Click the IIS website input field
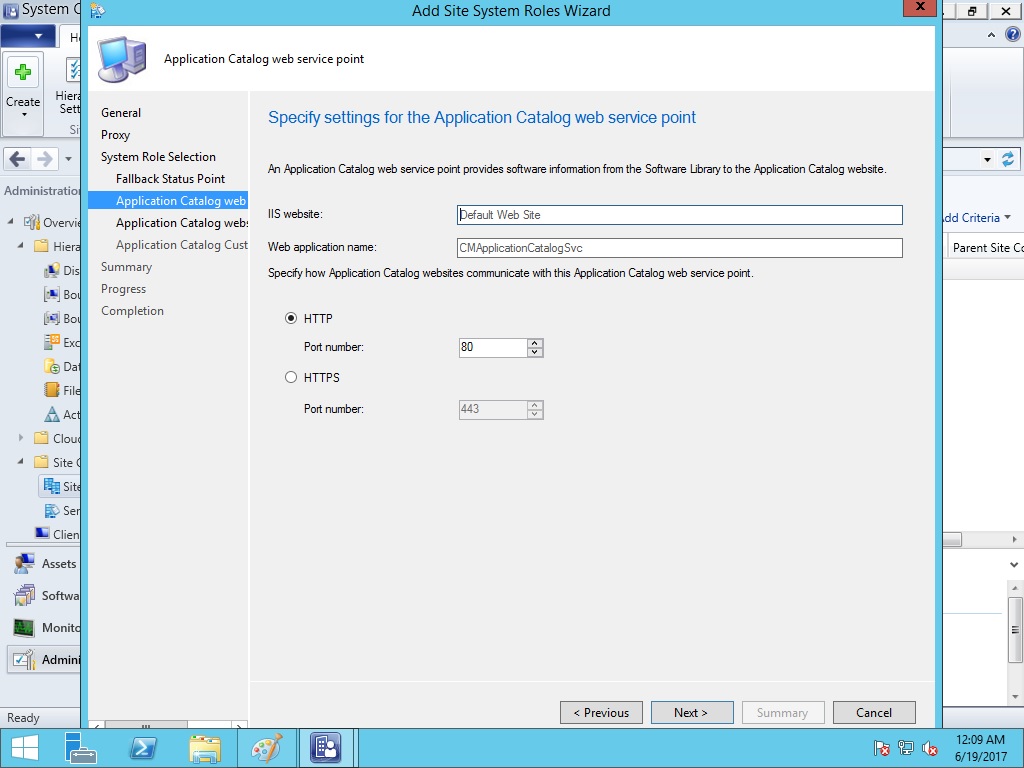 pos(679,215)
